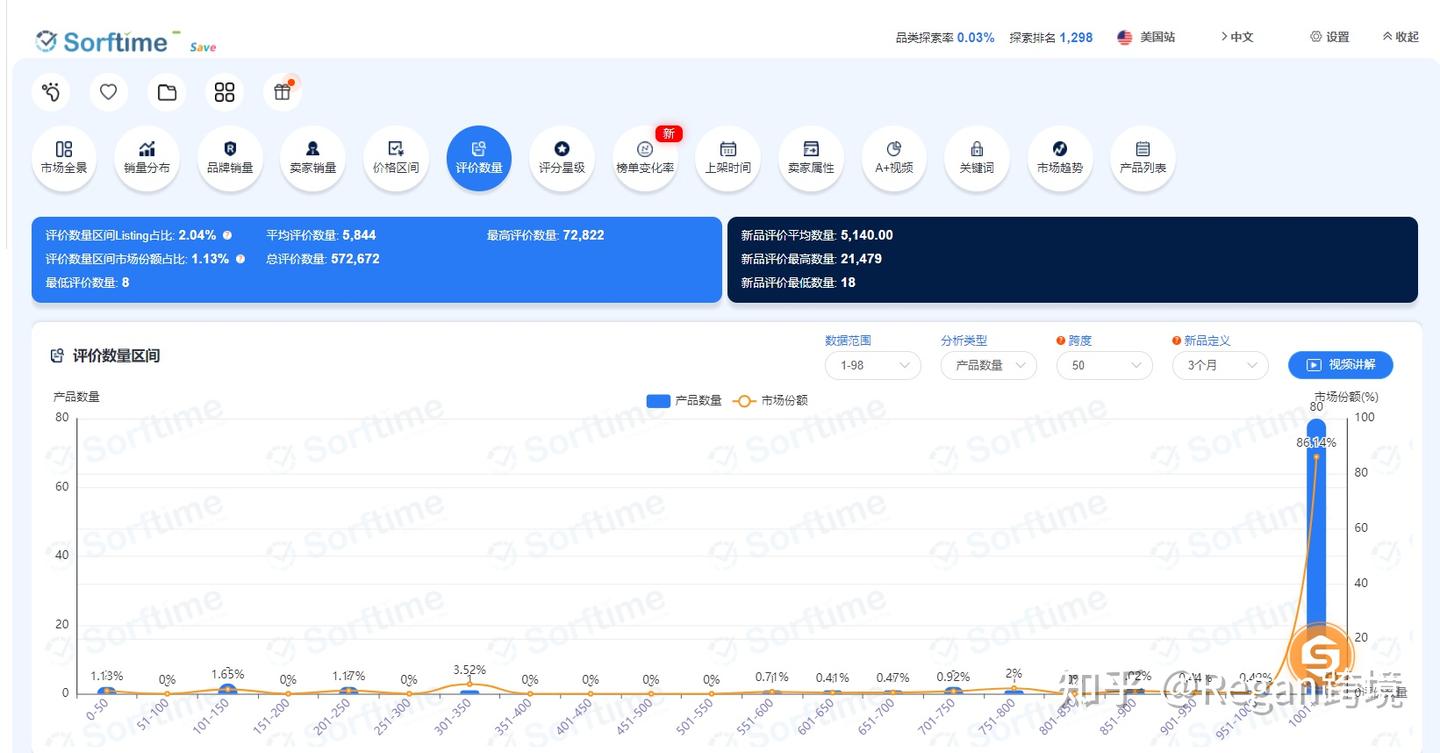Open the 数据范围 dropdown showing 1-98
This screenshot has height=753, width=1440.
(x=873, y=366)
